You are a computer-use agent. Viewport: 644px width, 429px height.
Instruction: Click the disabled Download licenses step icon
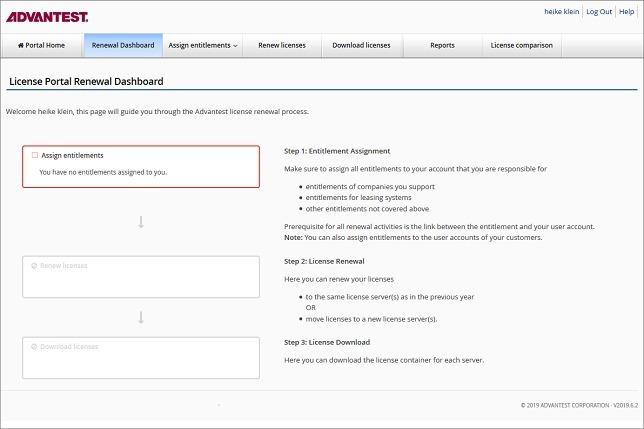tap(35, 346)
